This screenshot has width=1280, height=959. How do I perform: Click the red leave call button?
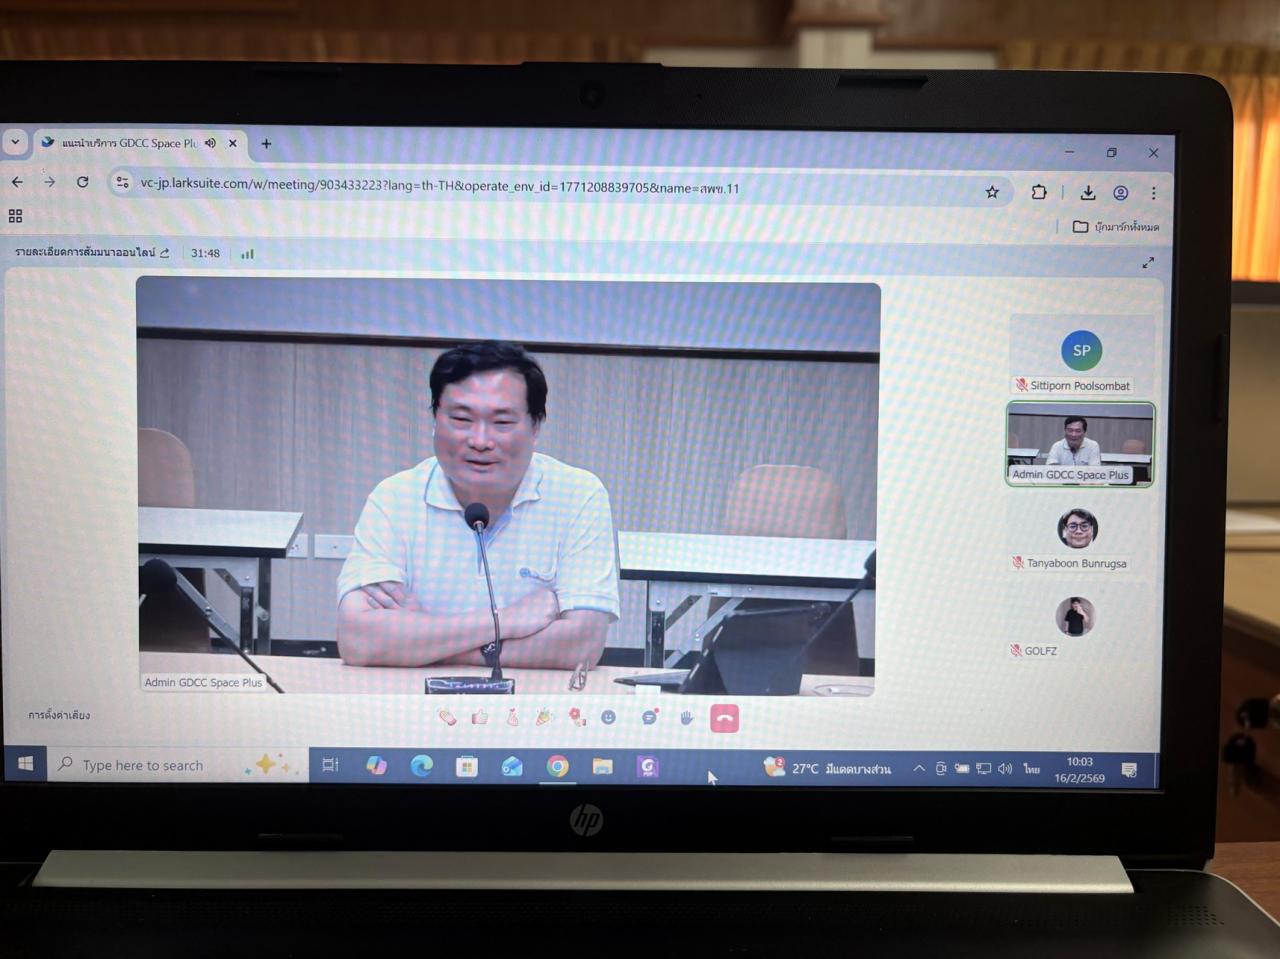[724, 718]
